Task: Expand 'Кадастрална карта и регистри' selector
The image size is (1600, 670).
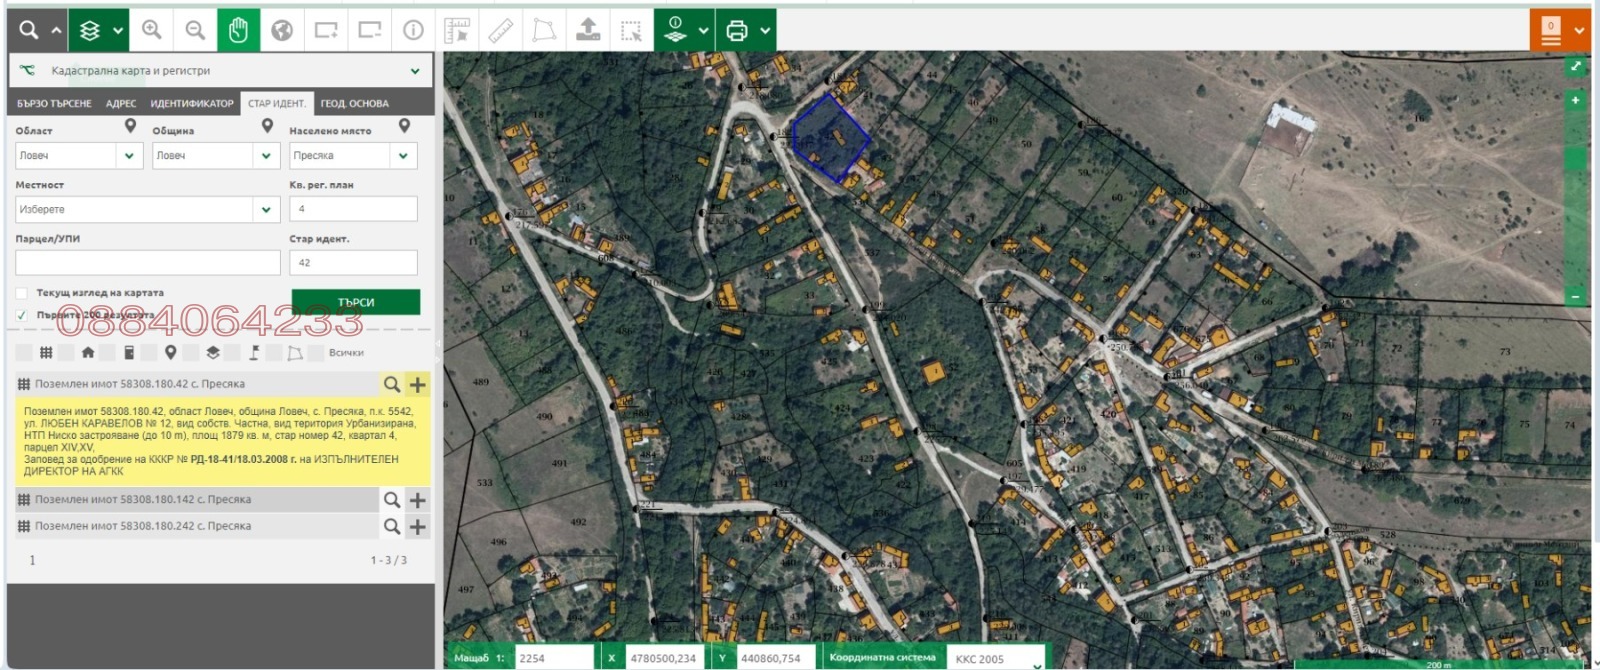Action: tap(414, 71)
